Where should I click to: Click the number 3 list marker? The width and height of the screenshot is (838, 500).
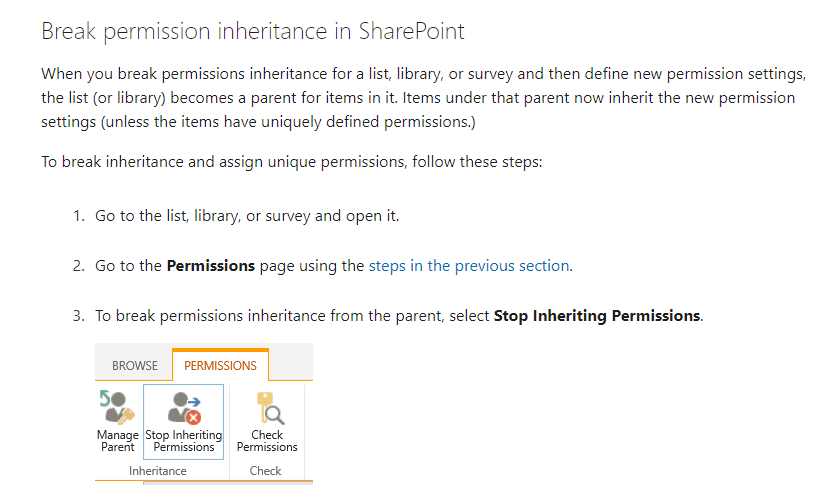(x=79, y=316)
